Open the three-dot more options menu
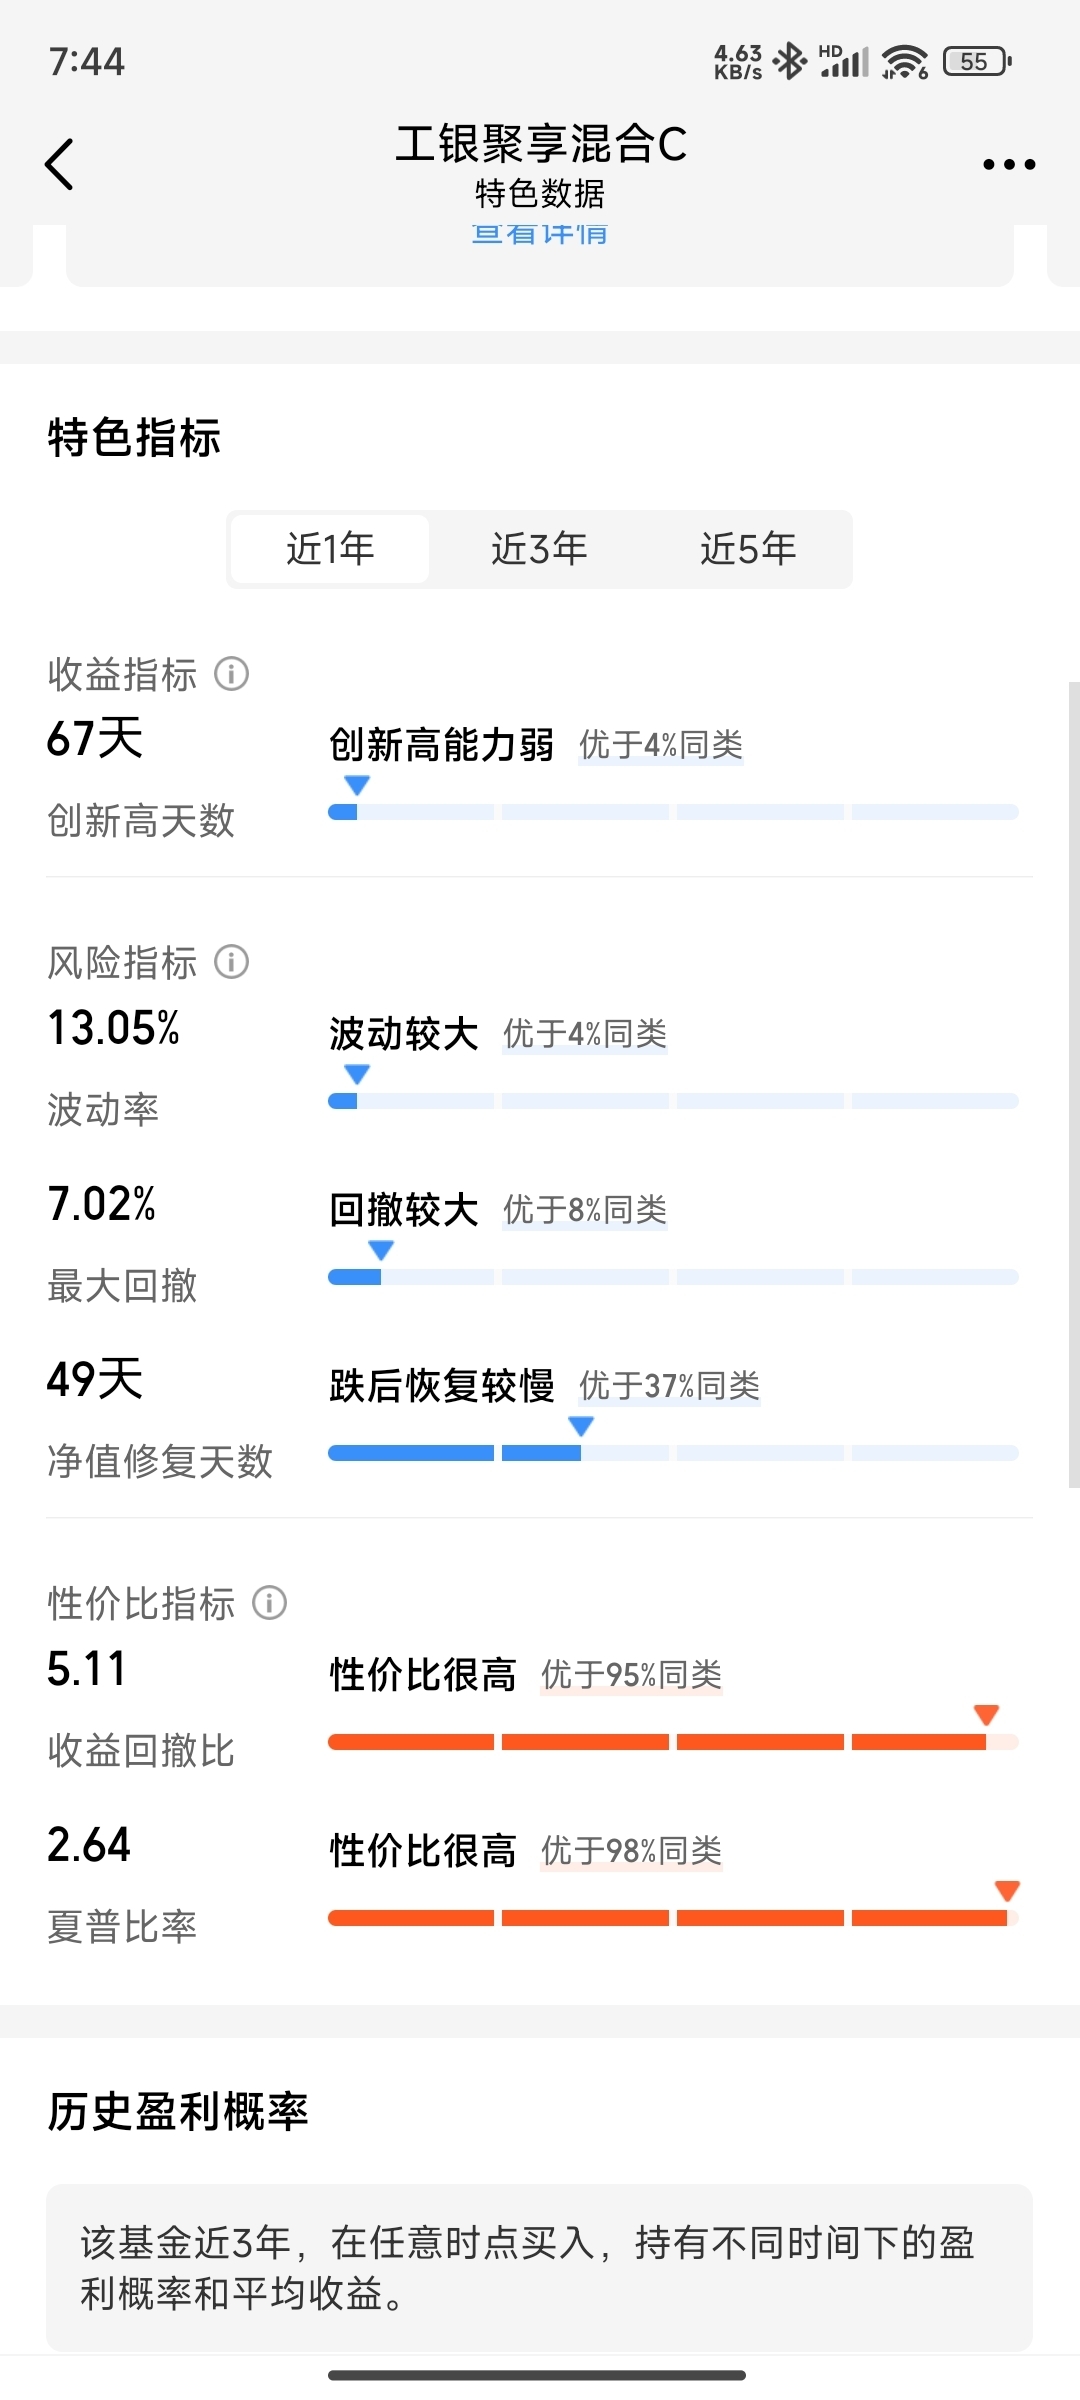 point(1008,164)
